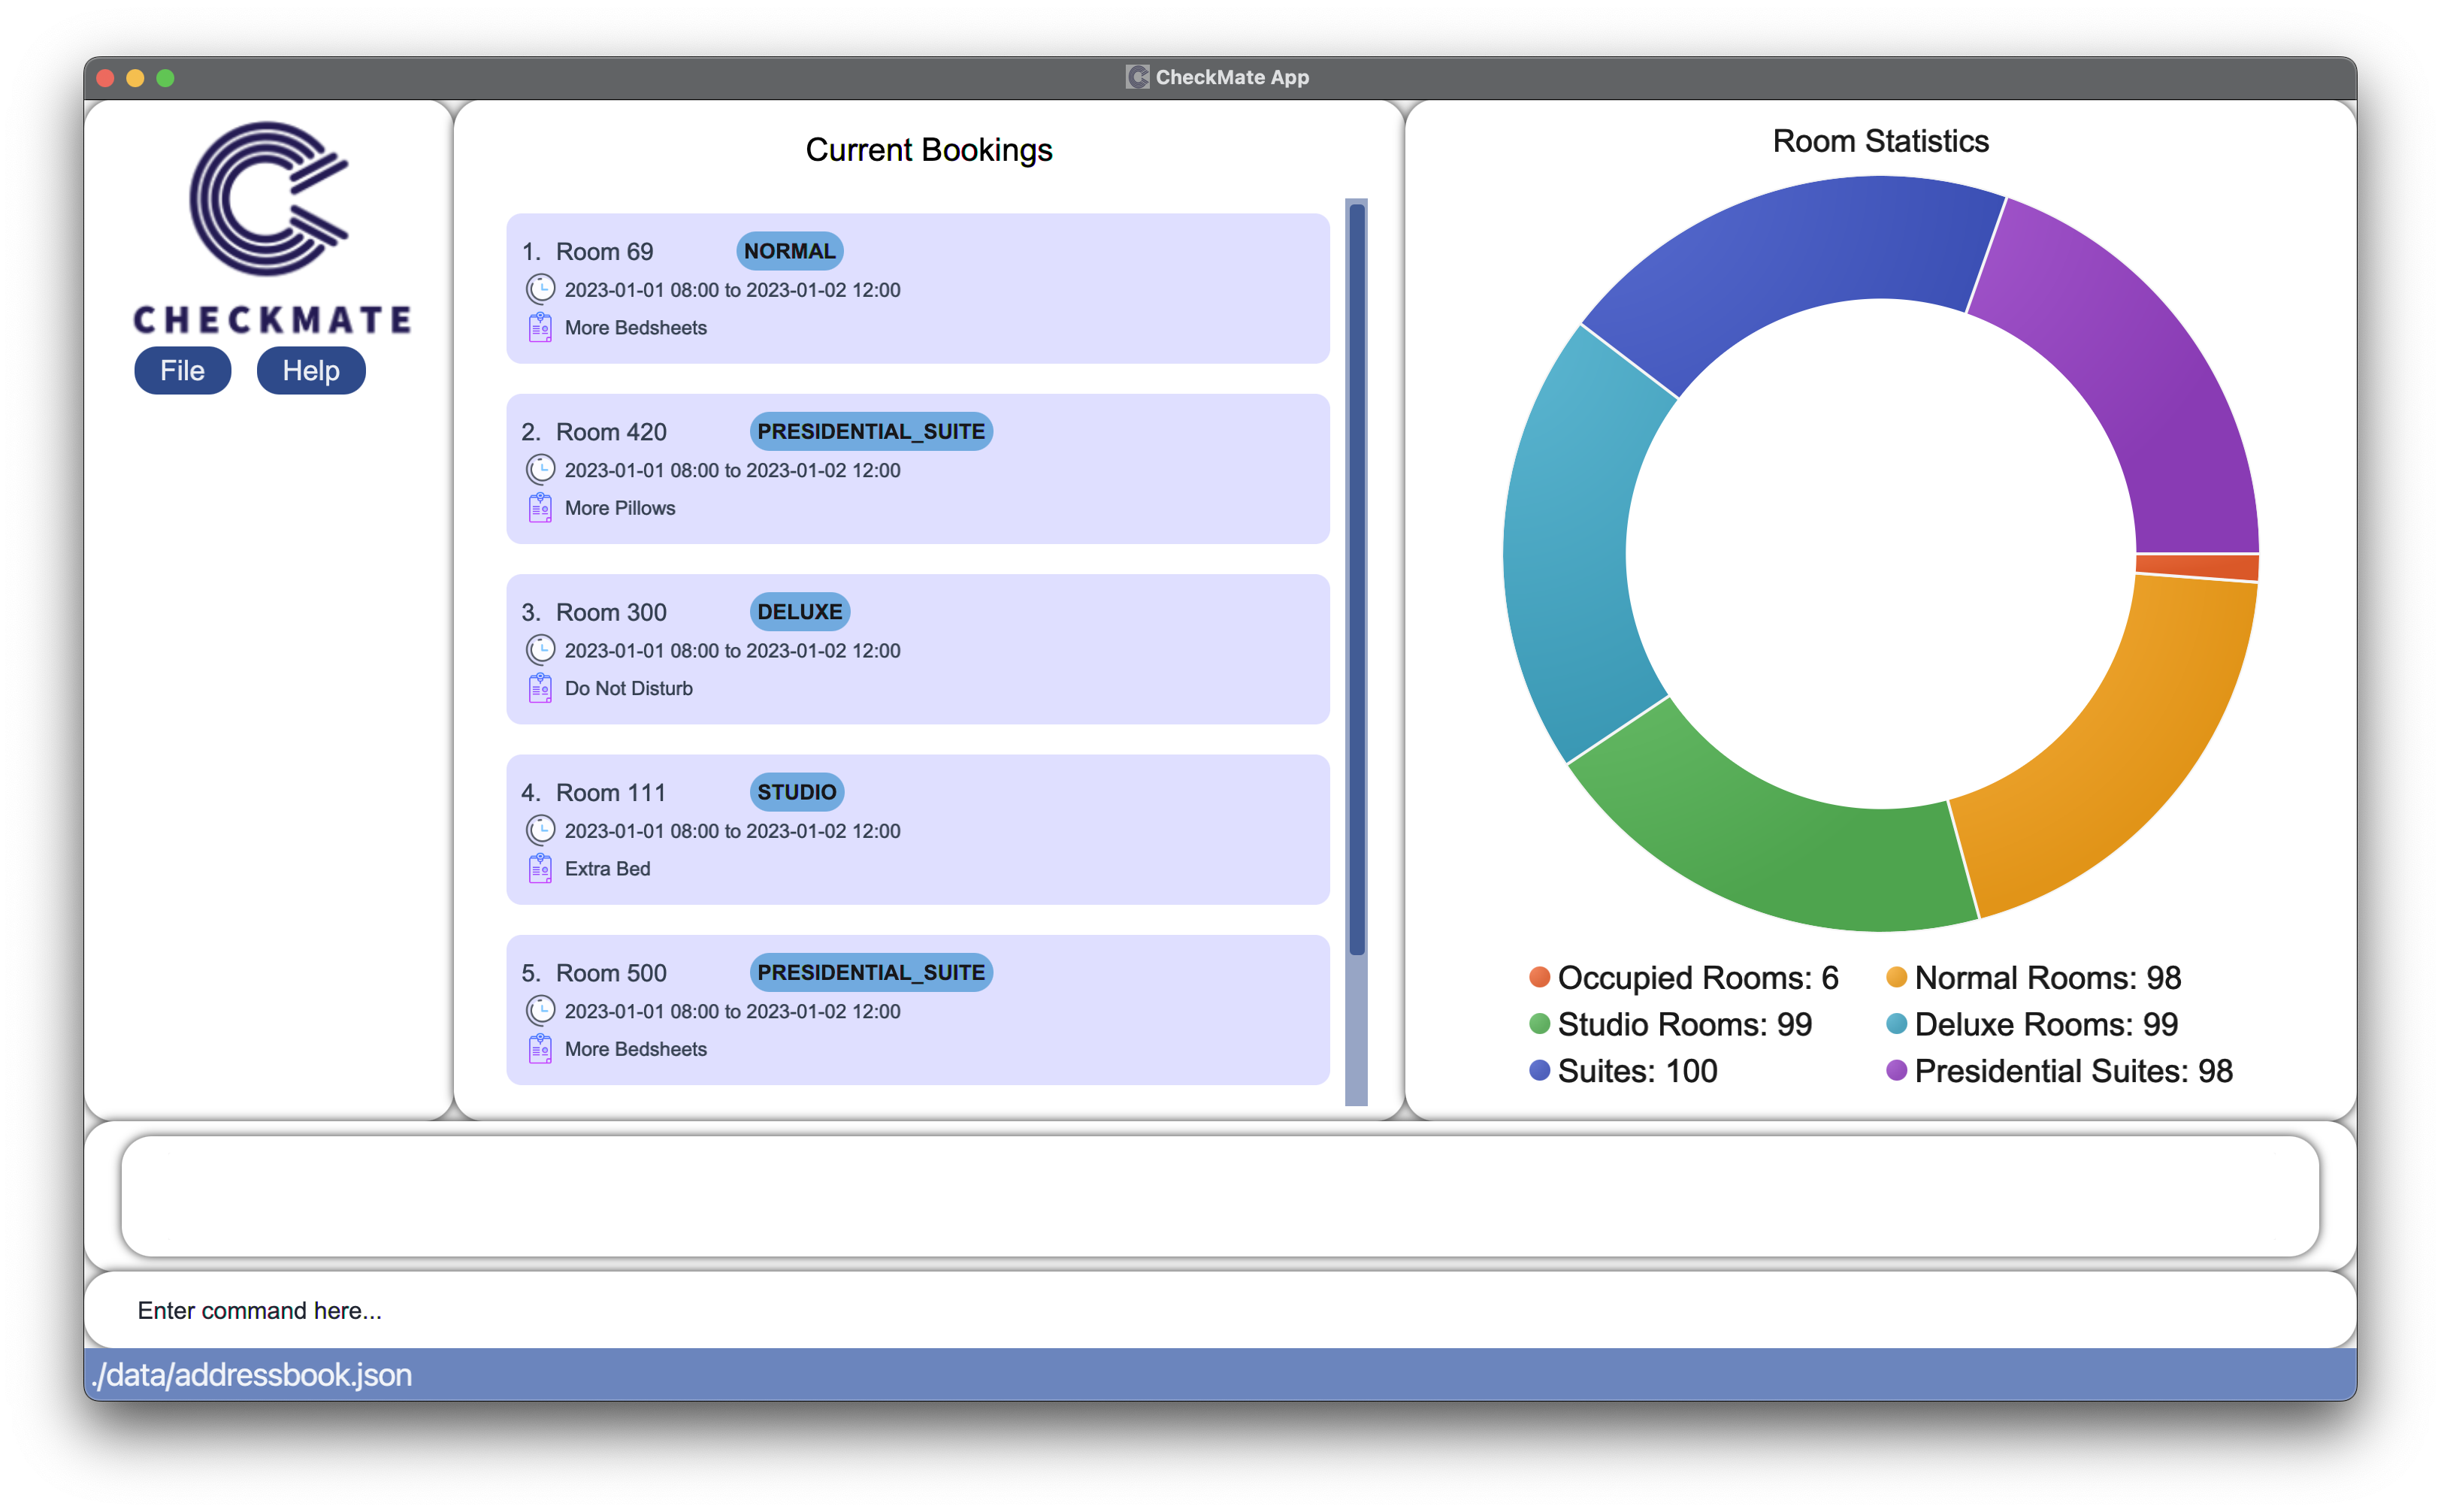
Task: Click the teal Deluxe Rooms legend dot
Action: [1896, 1024]
